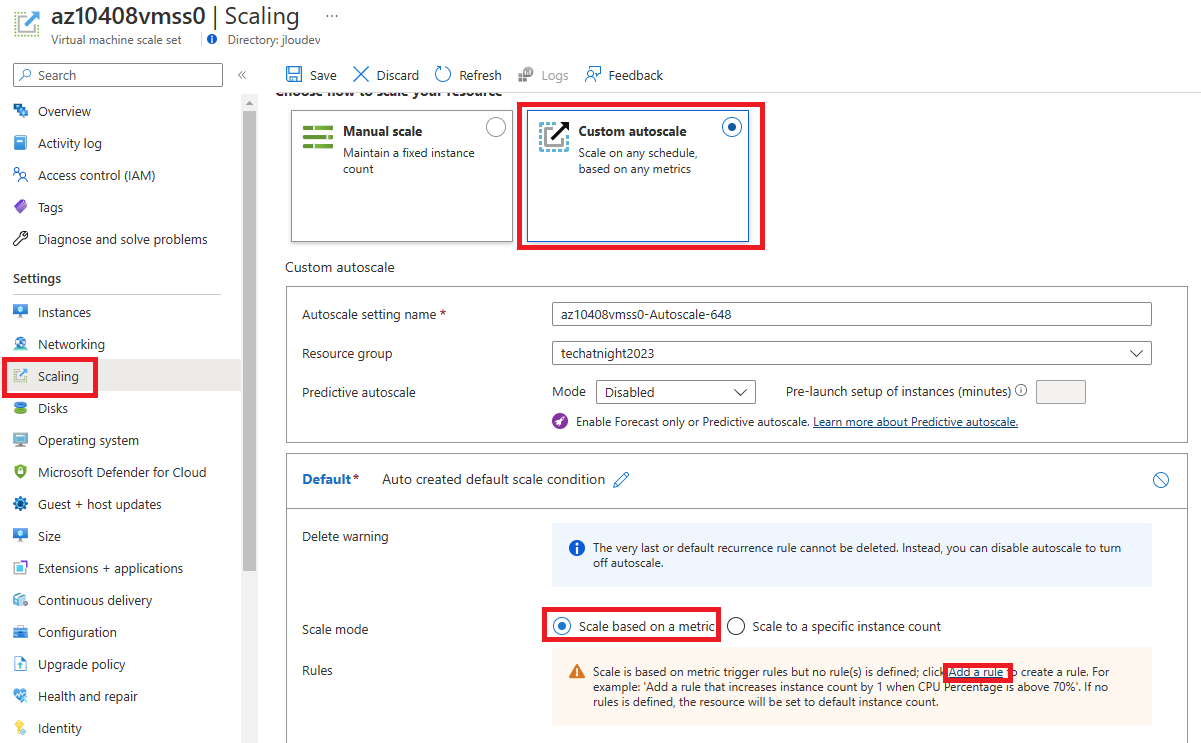The image size is (1201, 743).
Task: Go to Size settings page
Action: click(49, 536)
